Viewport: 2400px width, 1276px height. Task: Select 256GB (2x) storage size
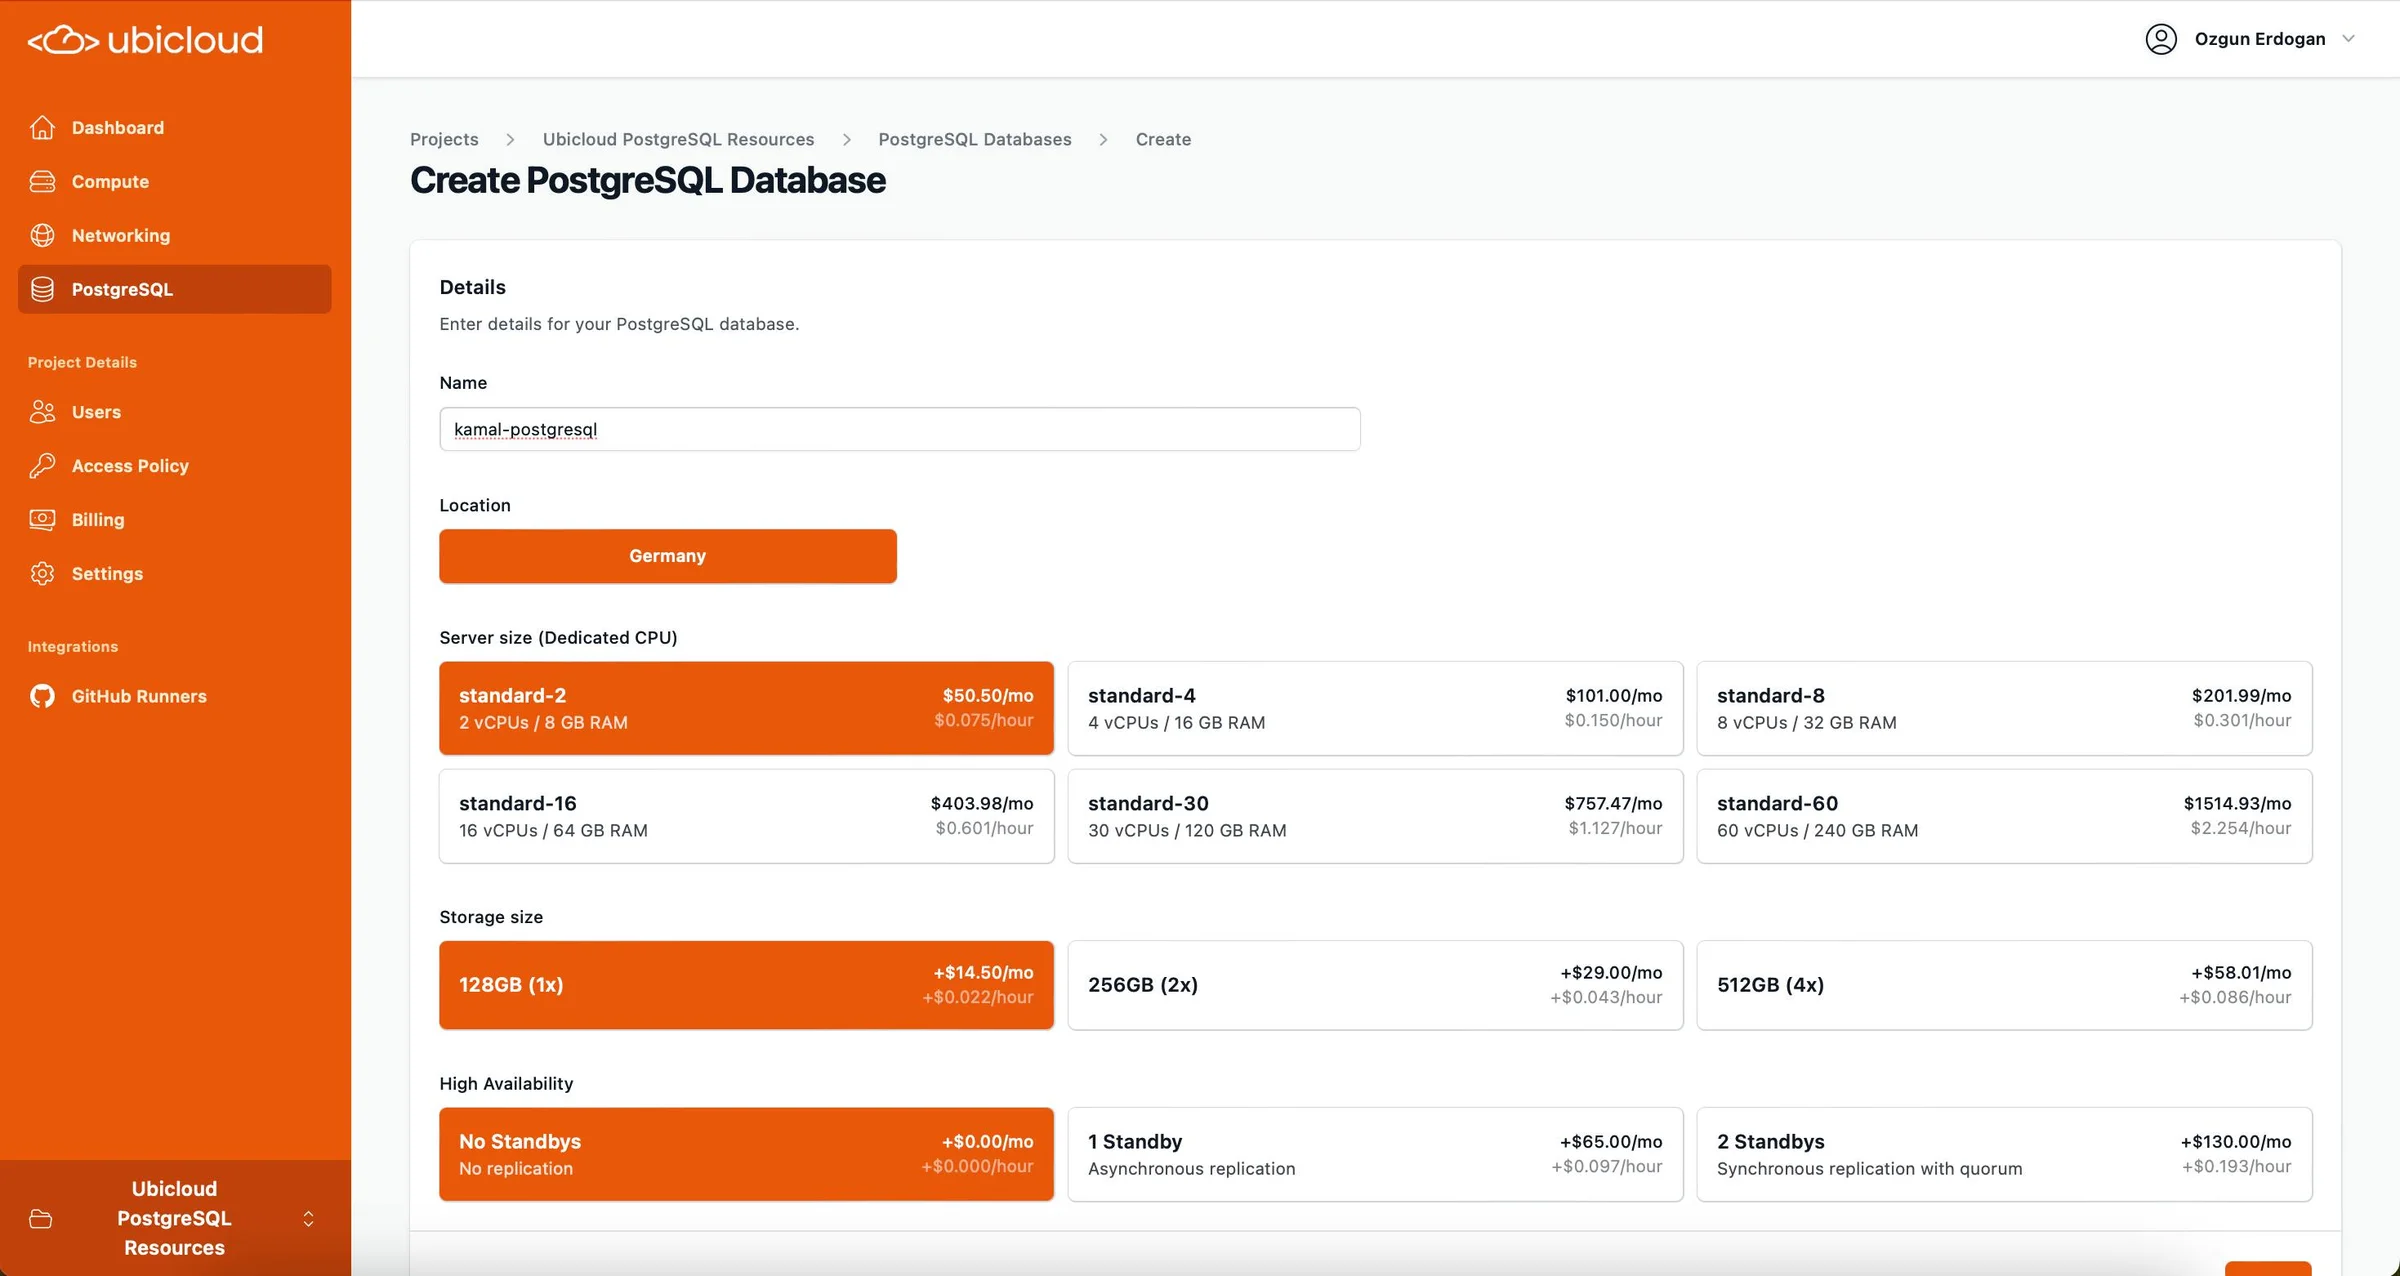coord(1375,985)
